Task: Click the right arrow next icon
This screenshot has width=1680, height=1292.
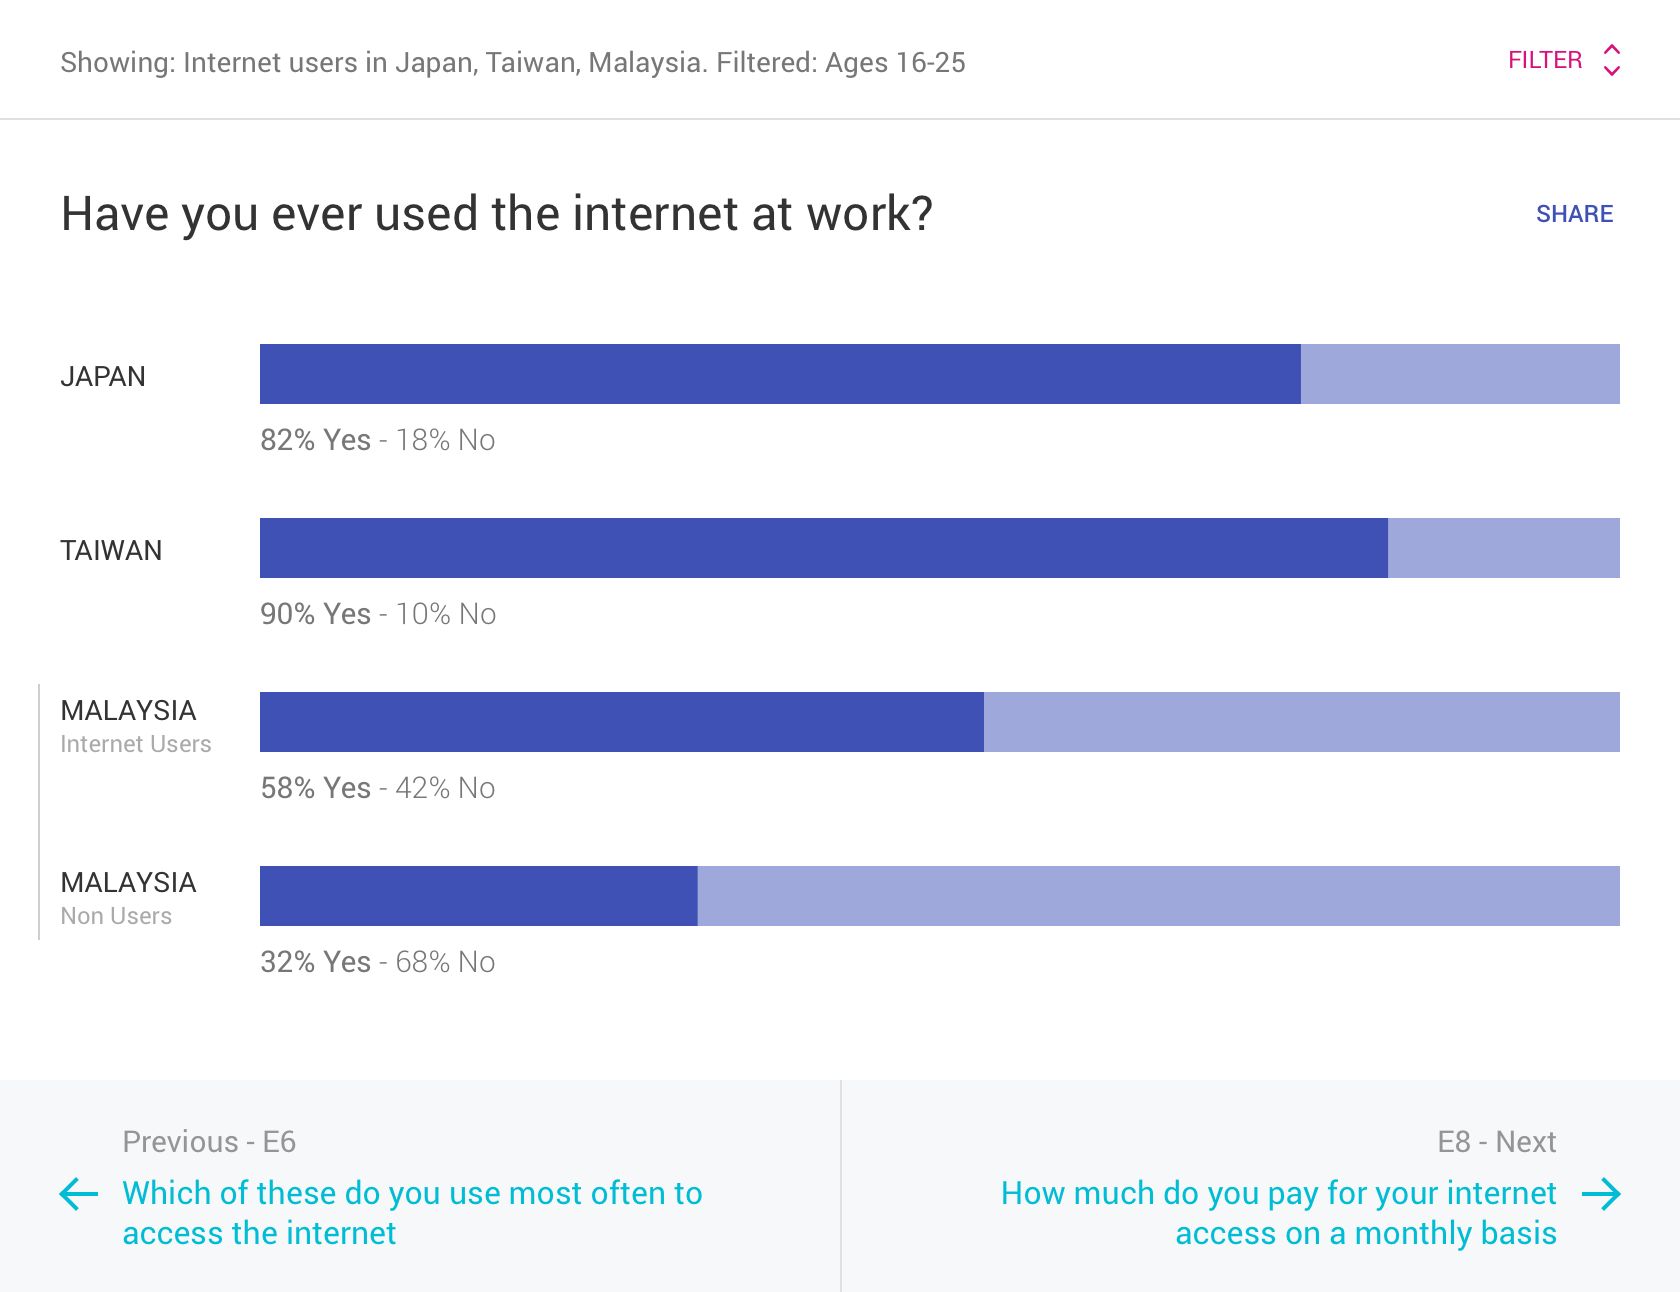Action: (1601, 1193)
